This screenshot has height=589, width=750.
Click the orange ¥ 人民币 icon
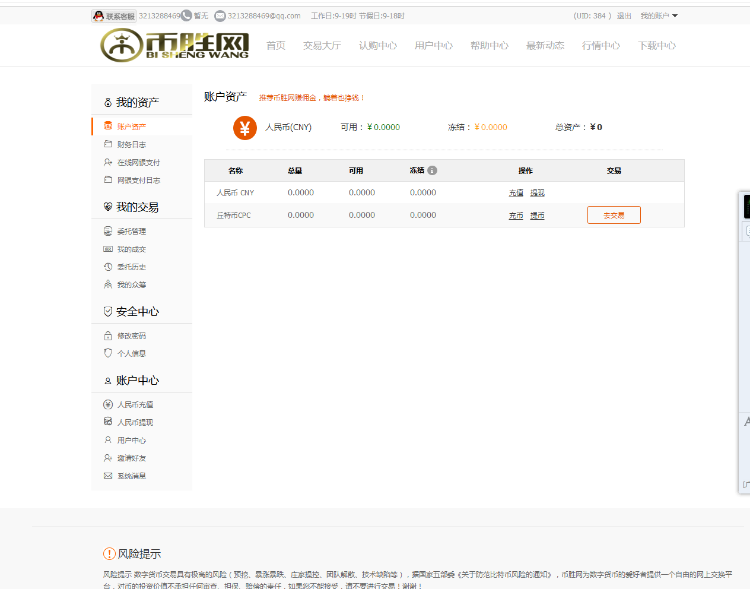coord(244,128)
